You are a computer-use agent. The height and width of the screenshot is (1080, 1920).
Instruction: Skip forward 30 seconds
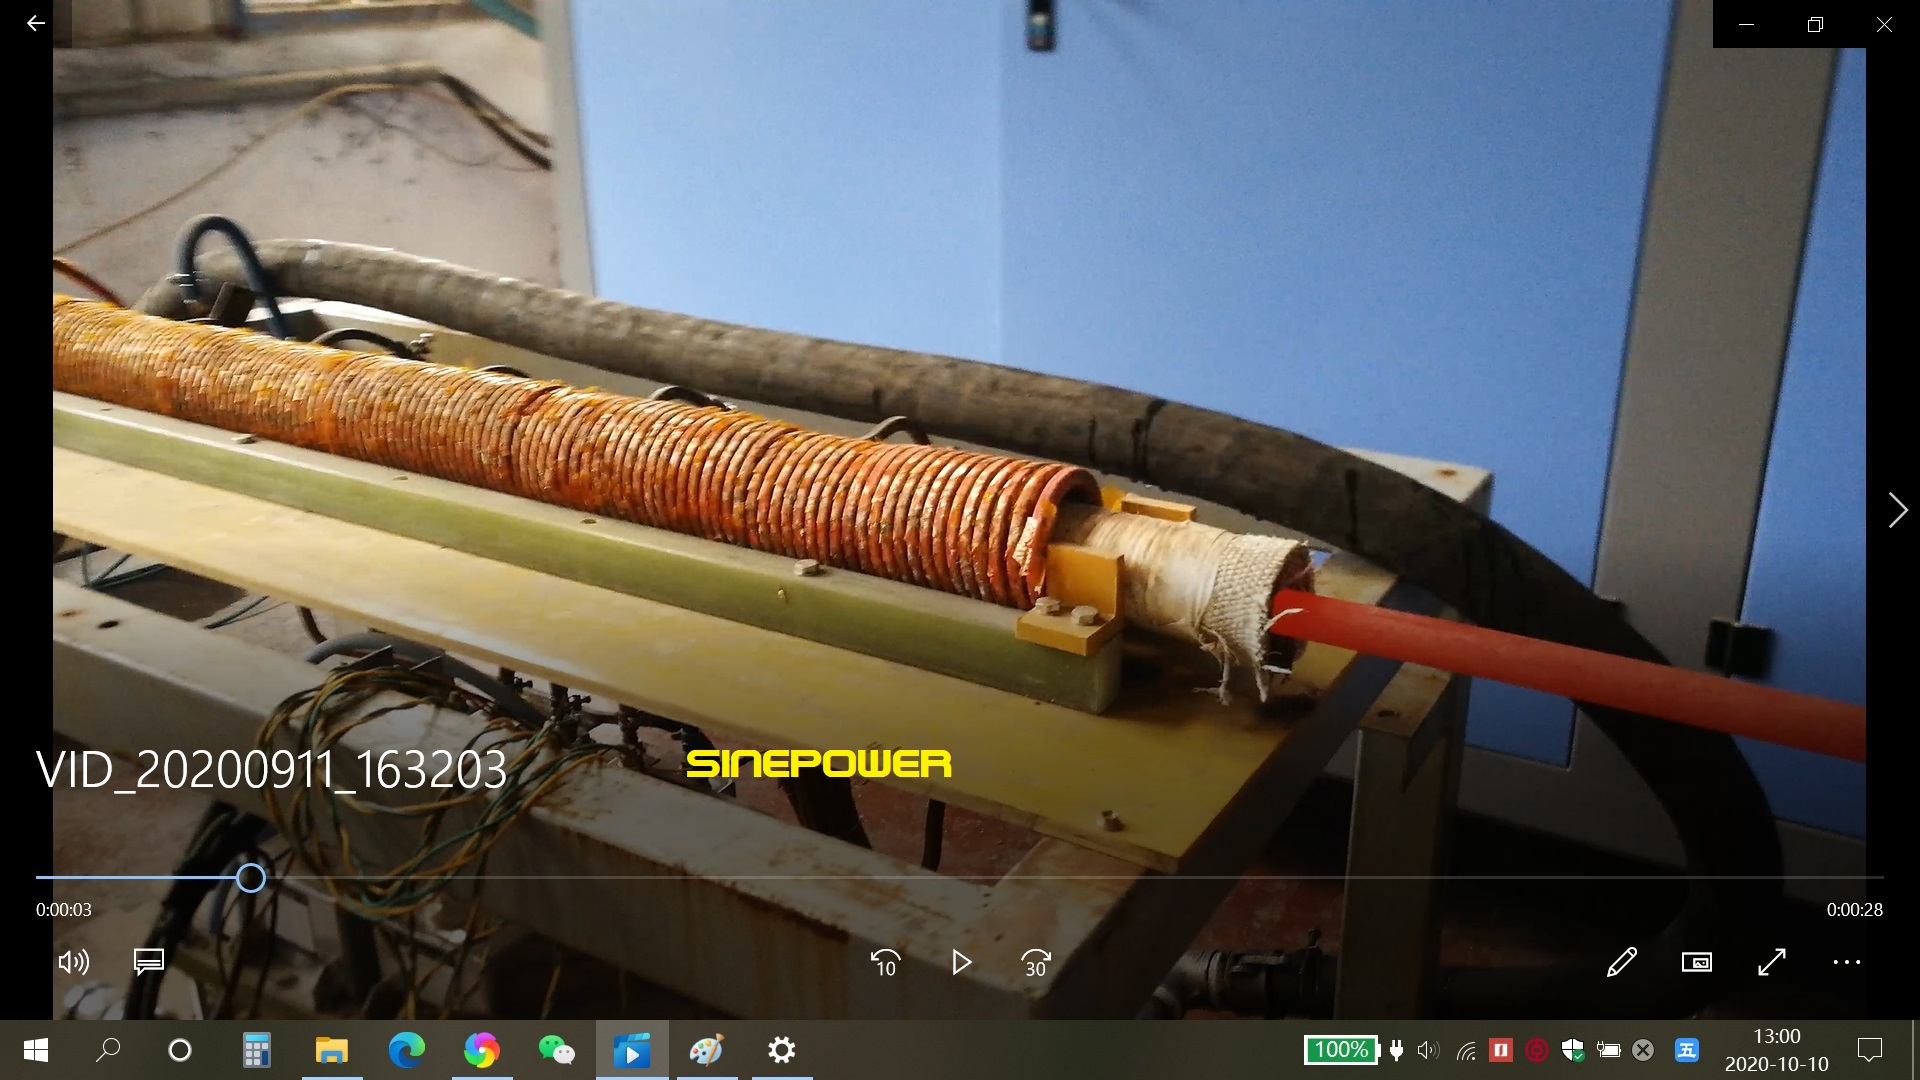tap(1036, 962)
